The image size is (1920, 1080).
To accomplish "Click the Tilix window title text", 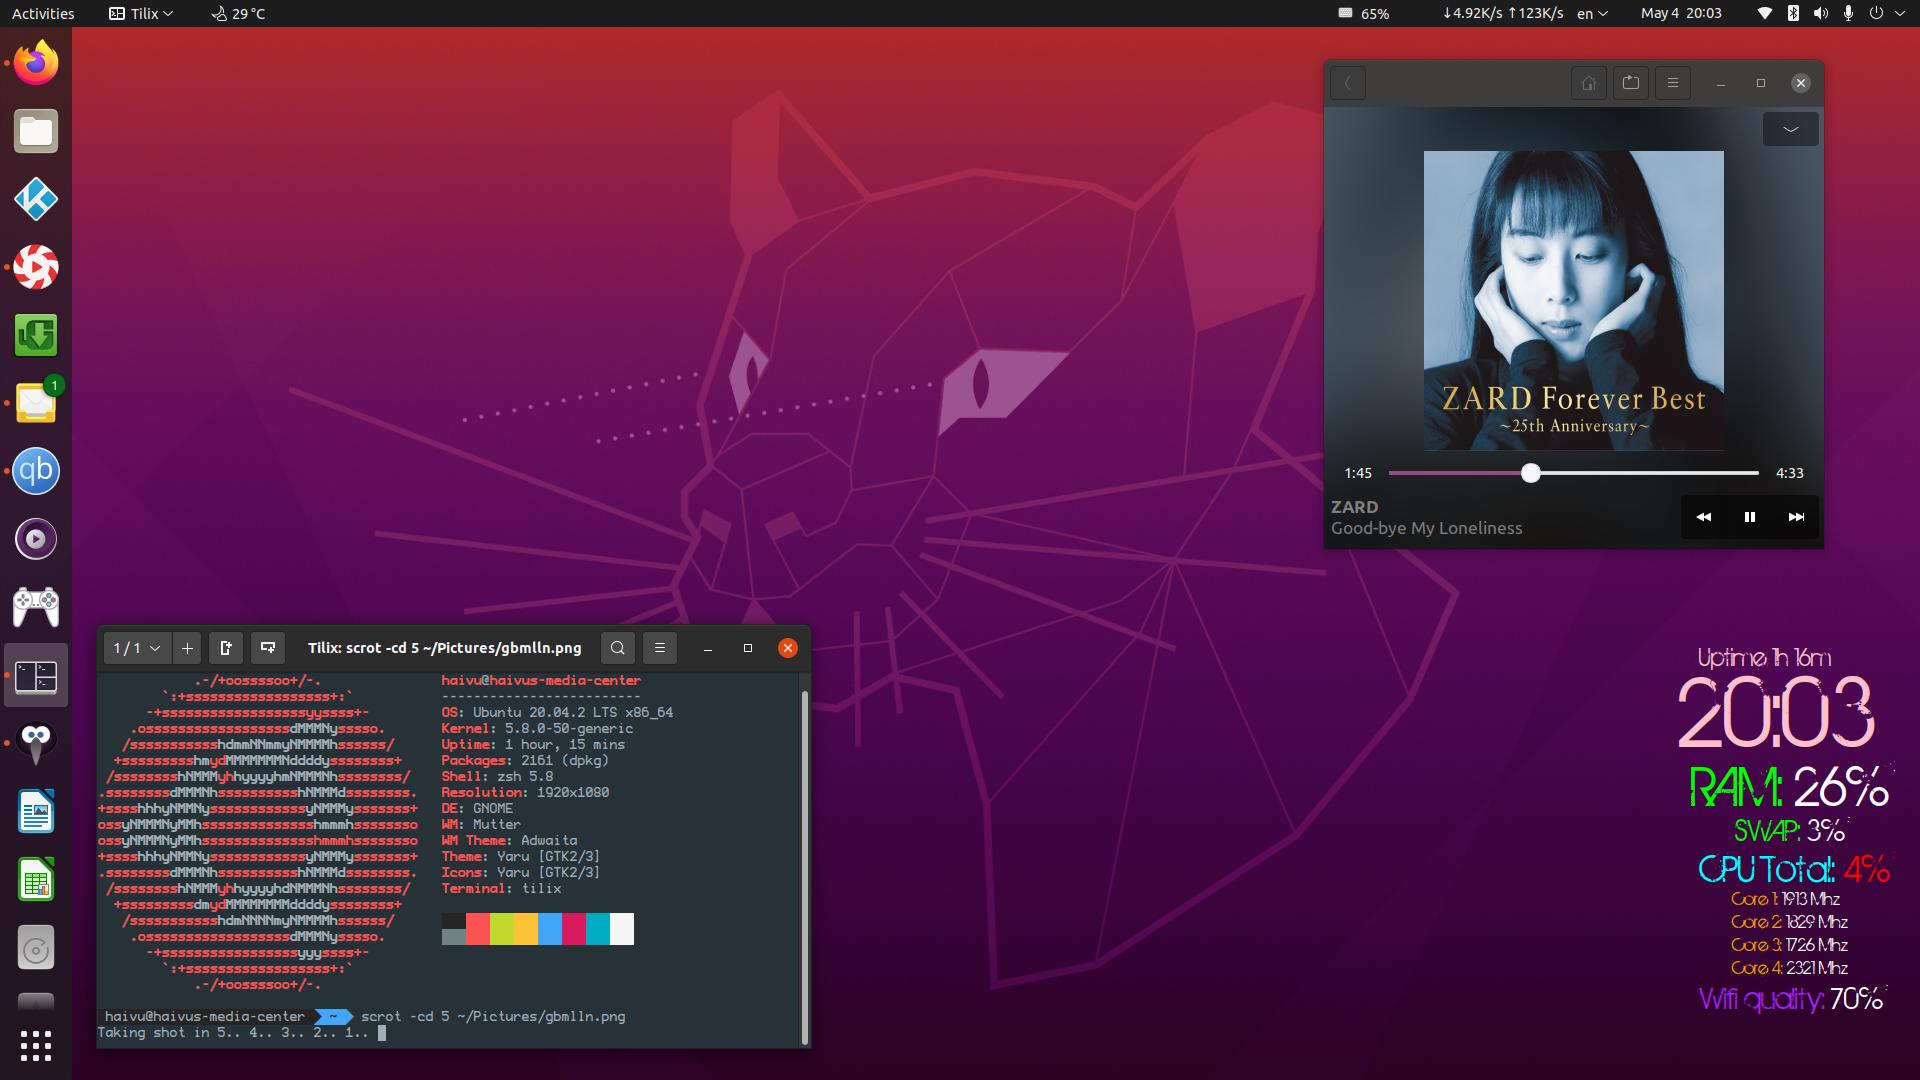I will point(444,648).
